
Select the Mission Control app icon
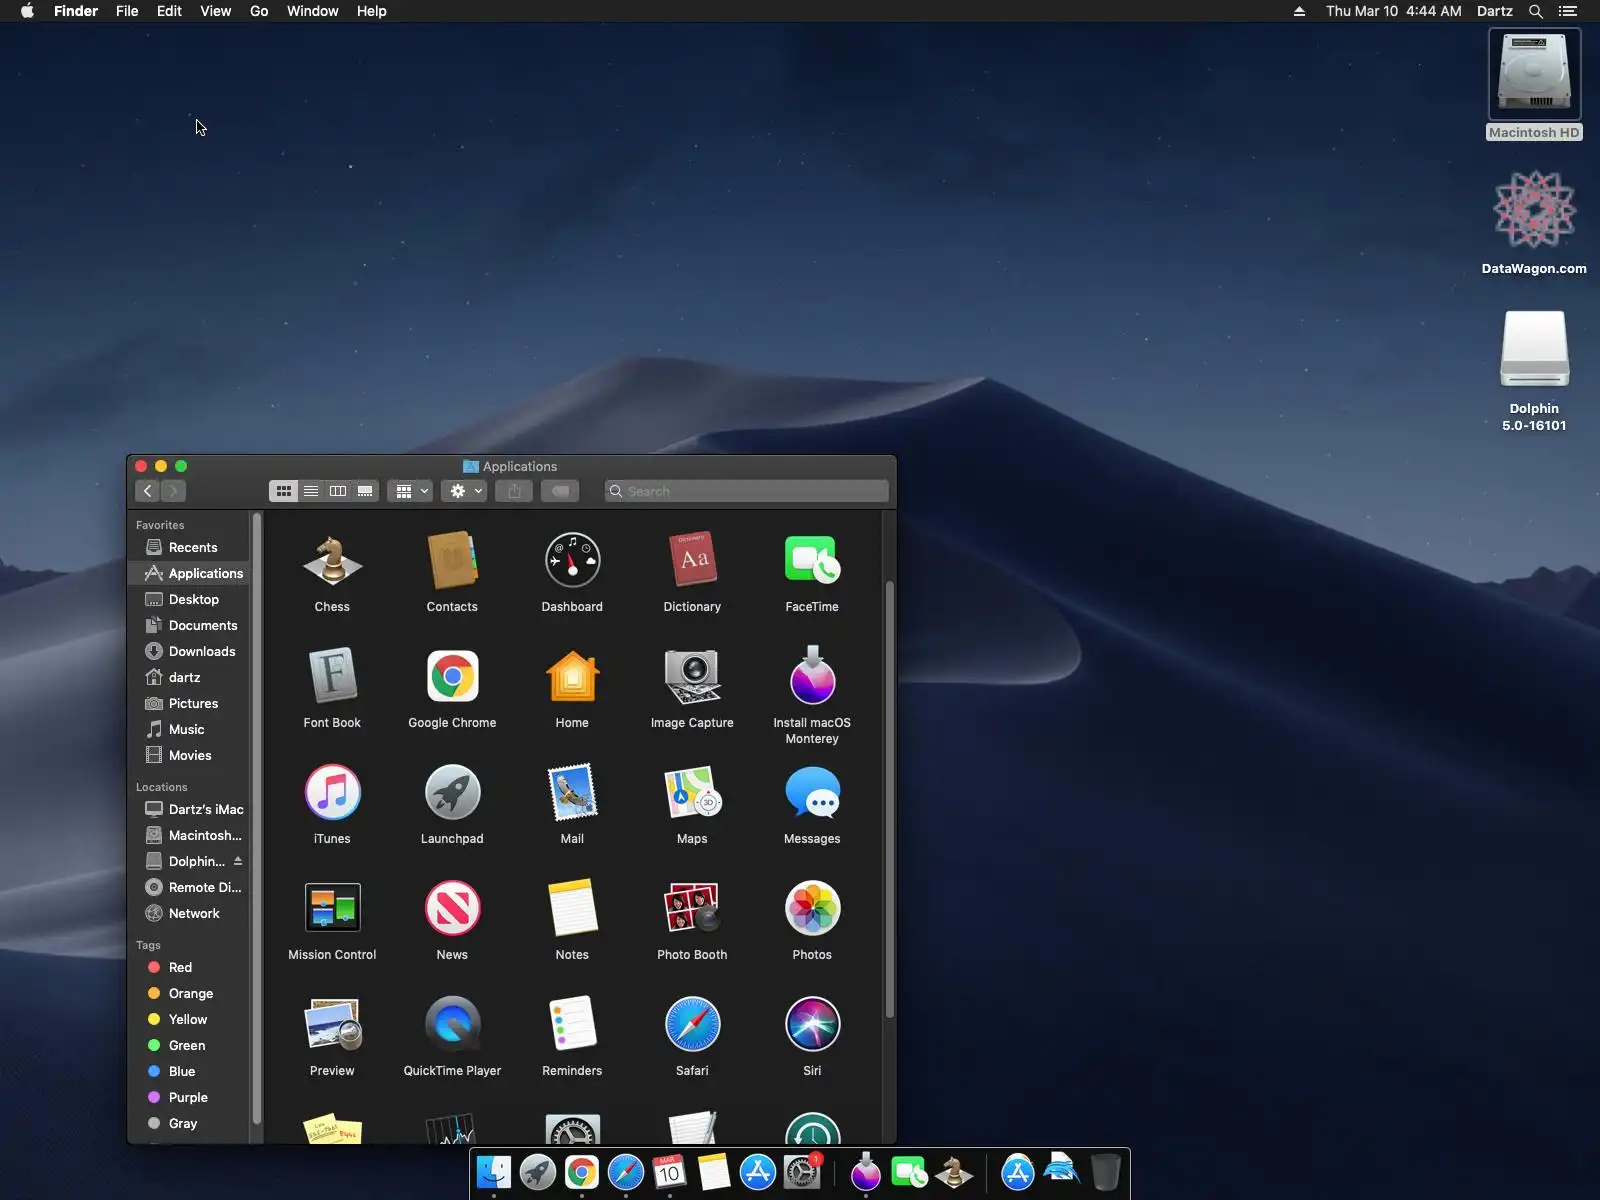[332, 909]
